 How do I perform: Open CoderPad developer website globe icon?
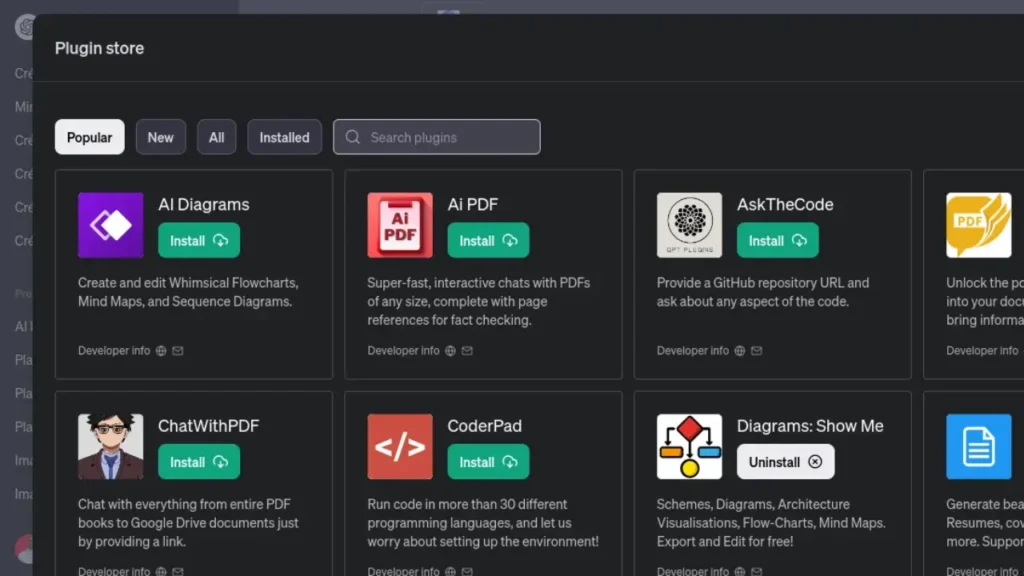point(450,571)
